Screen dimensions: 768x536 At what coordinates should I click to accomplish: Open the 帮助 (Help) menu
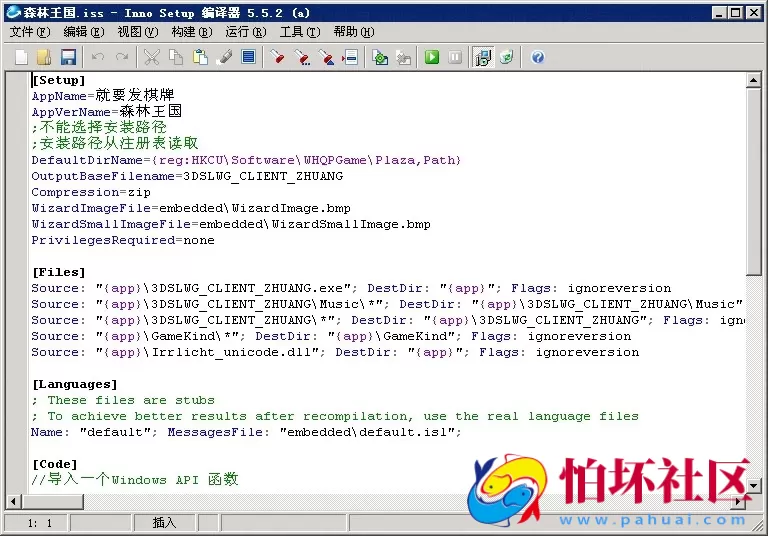pos(351,32)
